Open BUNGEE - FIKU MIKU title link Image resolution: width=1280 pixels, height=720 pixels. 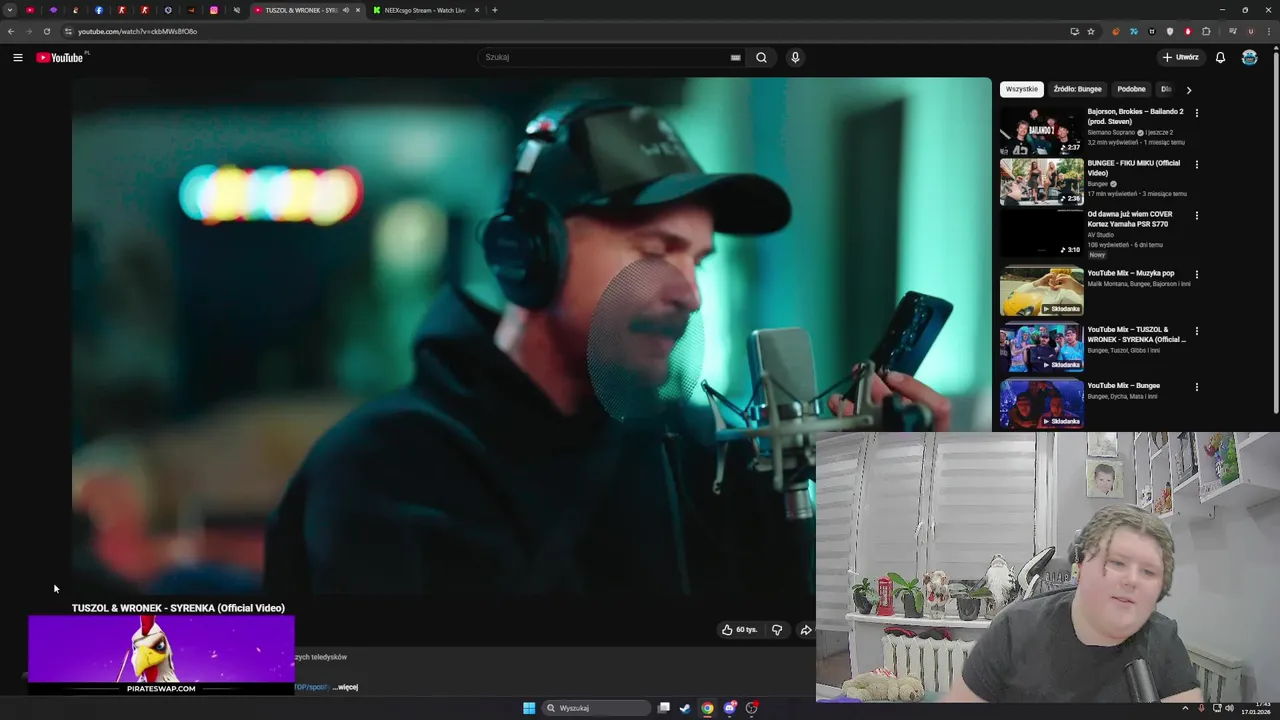point(1134,168)
